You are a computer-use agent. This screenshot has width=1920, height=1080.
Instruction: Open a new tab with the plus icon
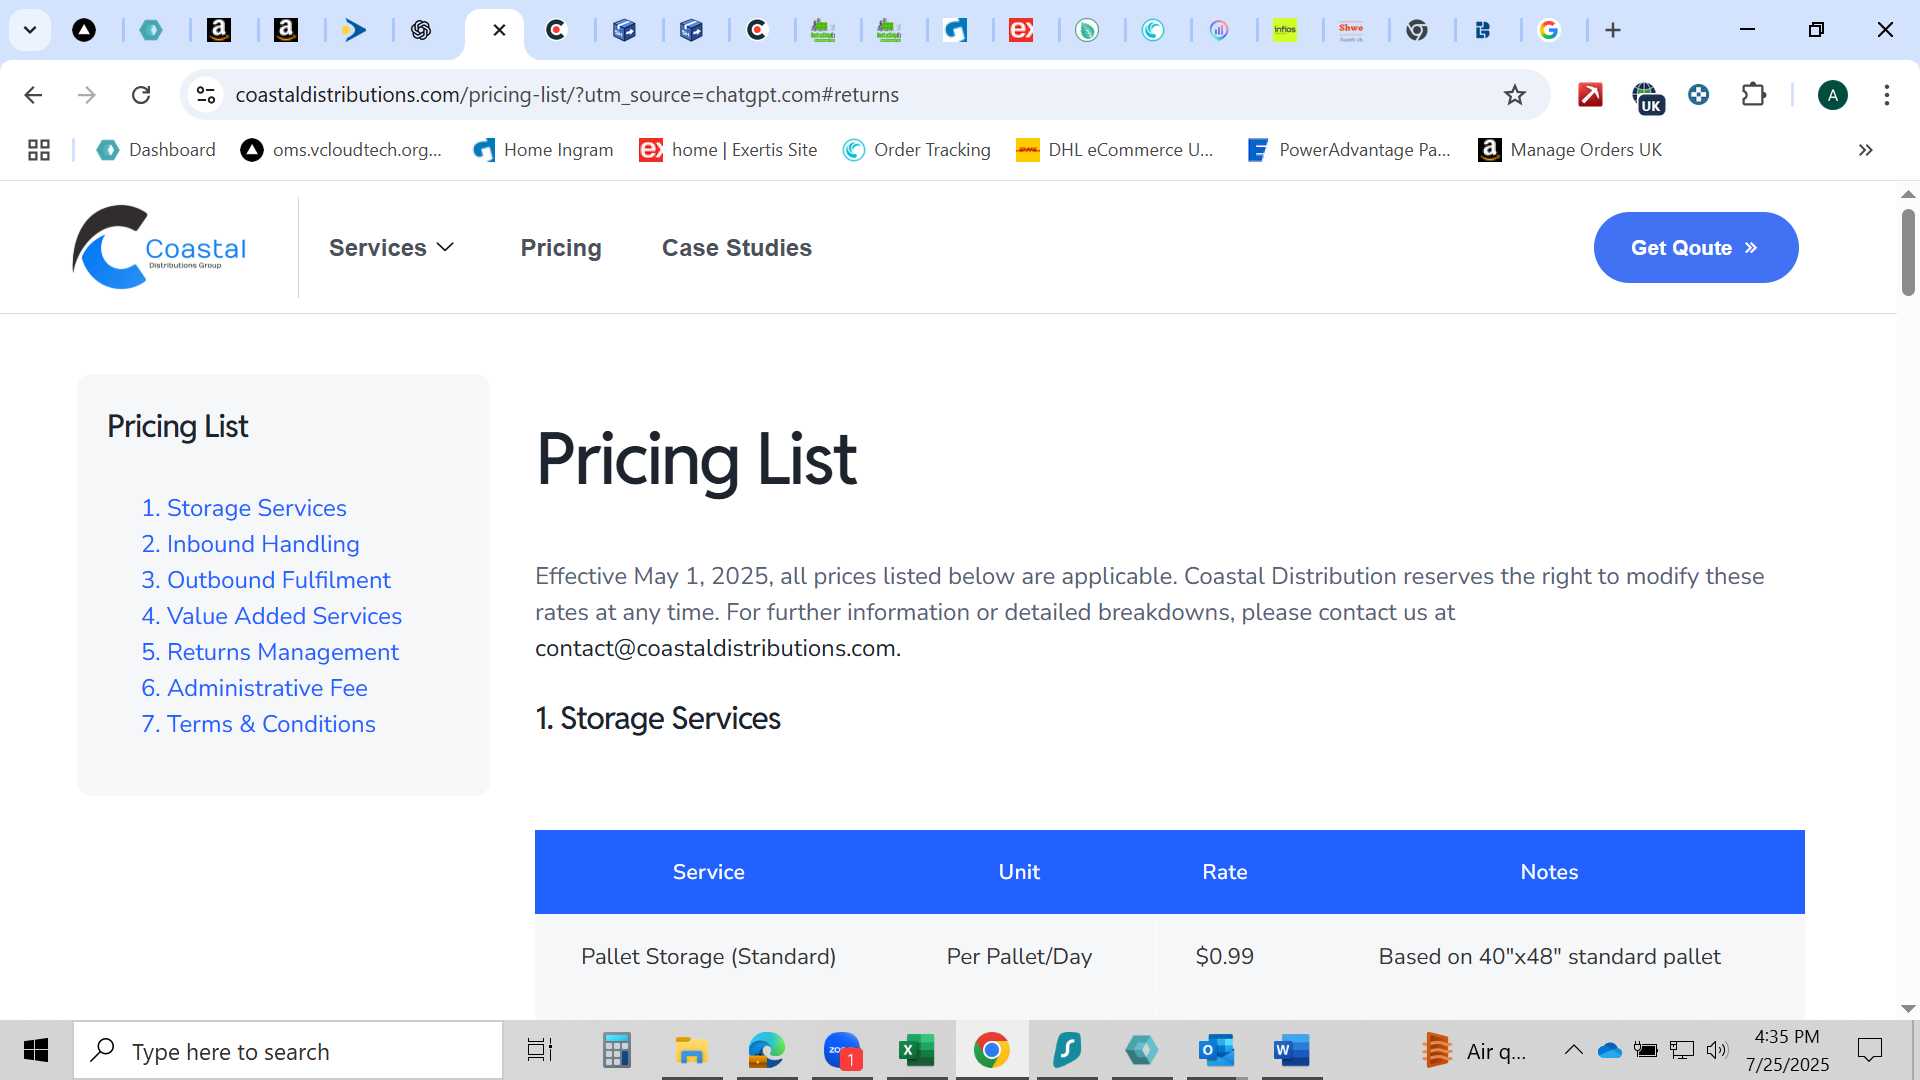[x=1612, y=30]
